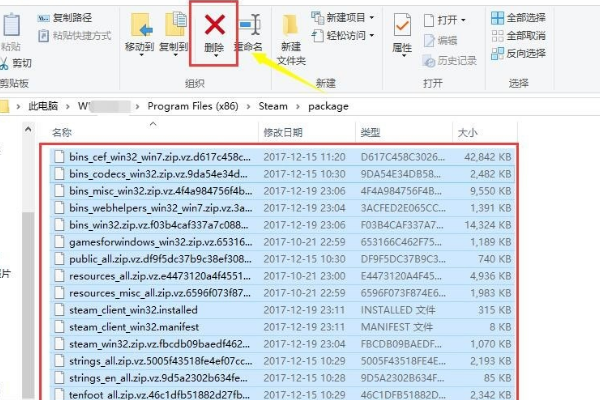Expand chevron after 此电脑 in breadcrumb
This screenshot has height=400, width=600.
point(68,106)
